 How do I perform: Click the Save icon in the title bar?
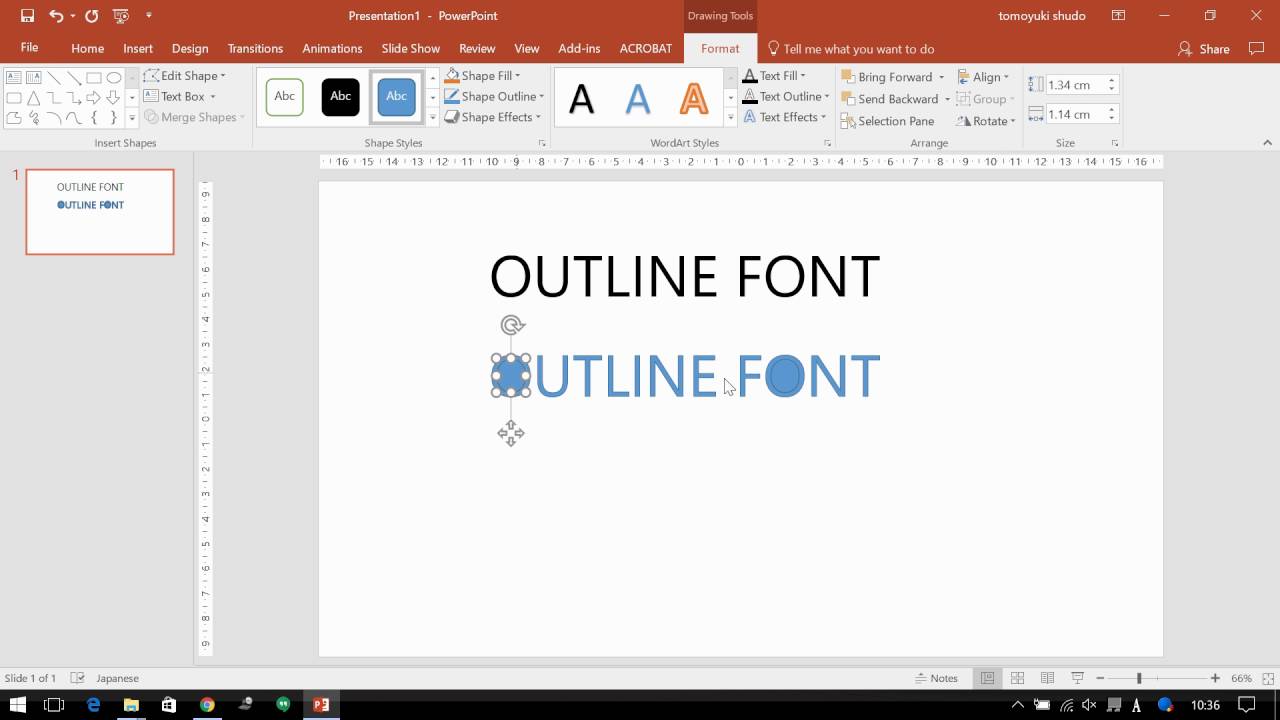[27, 16]
